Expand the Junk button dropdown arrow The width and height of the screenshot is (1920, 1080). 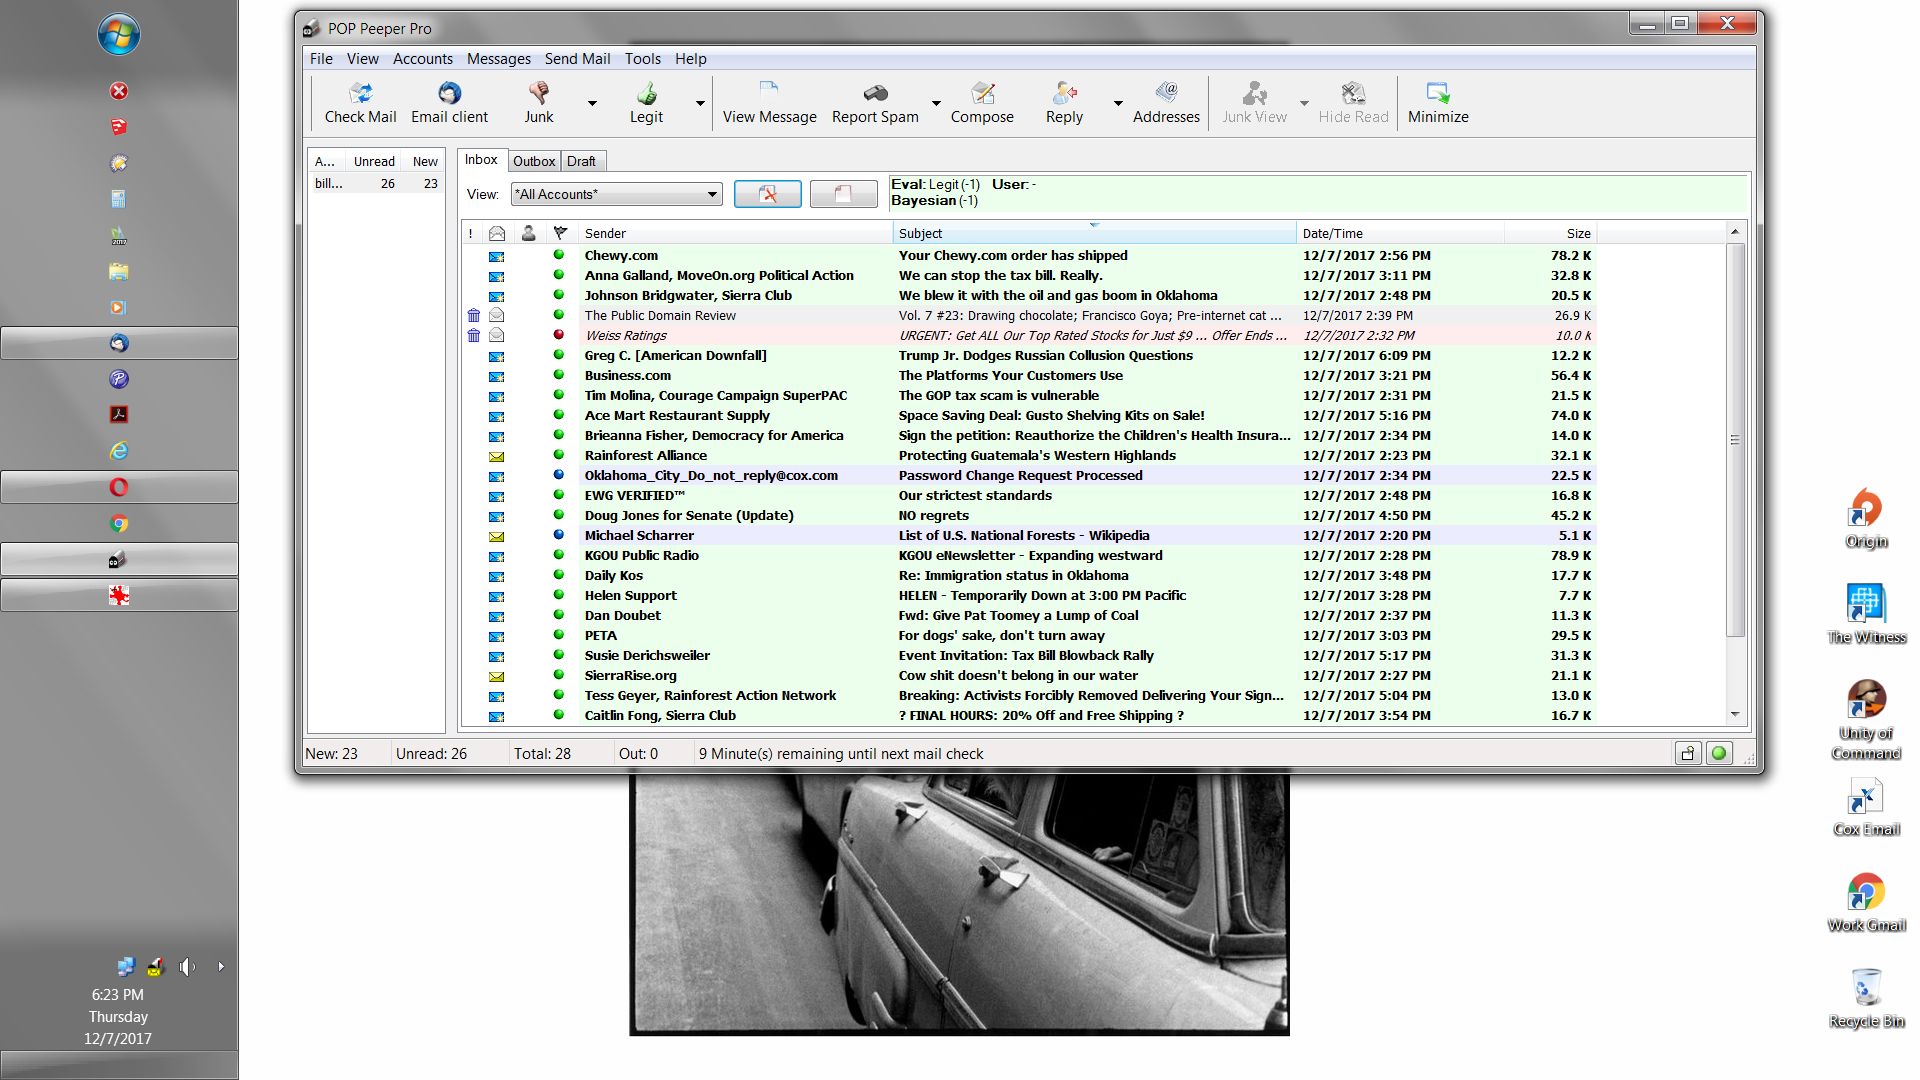(x=592, y=103)
